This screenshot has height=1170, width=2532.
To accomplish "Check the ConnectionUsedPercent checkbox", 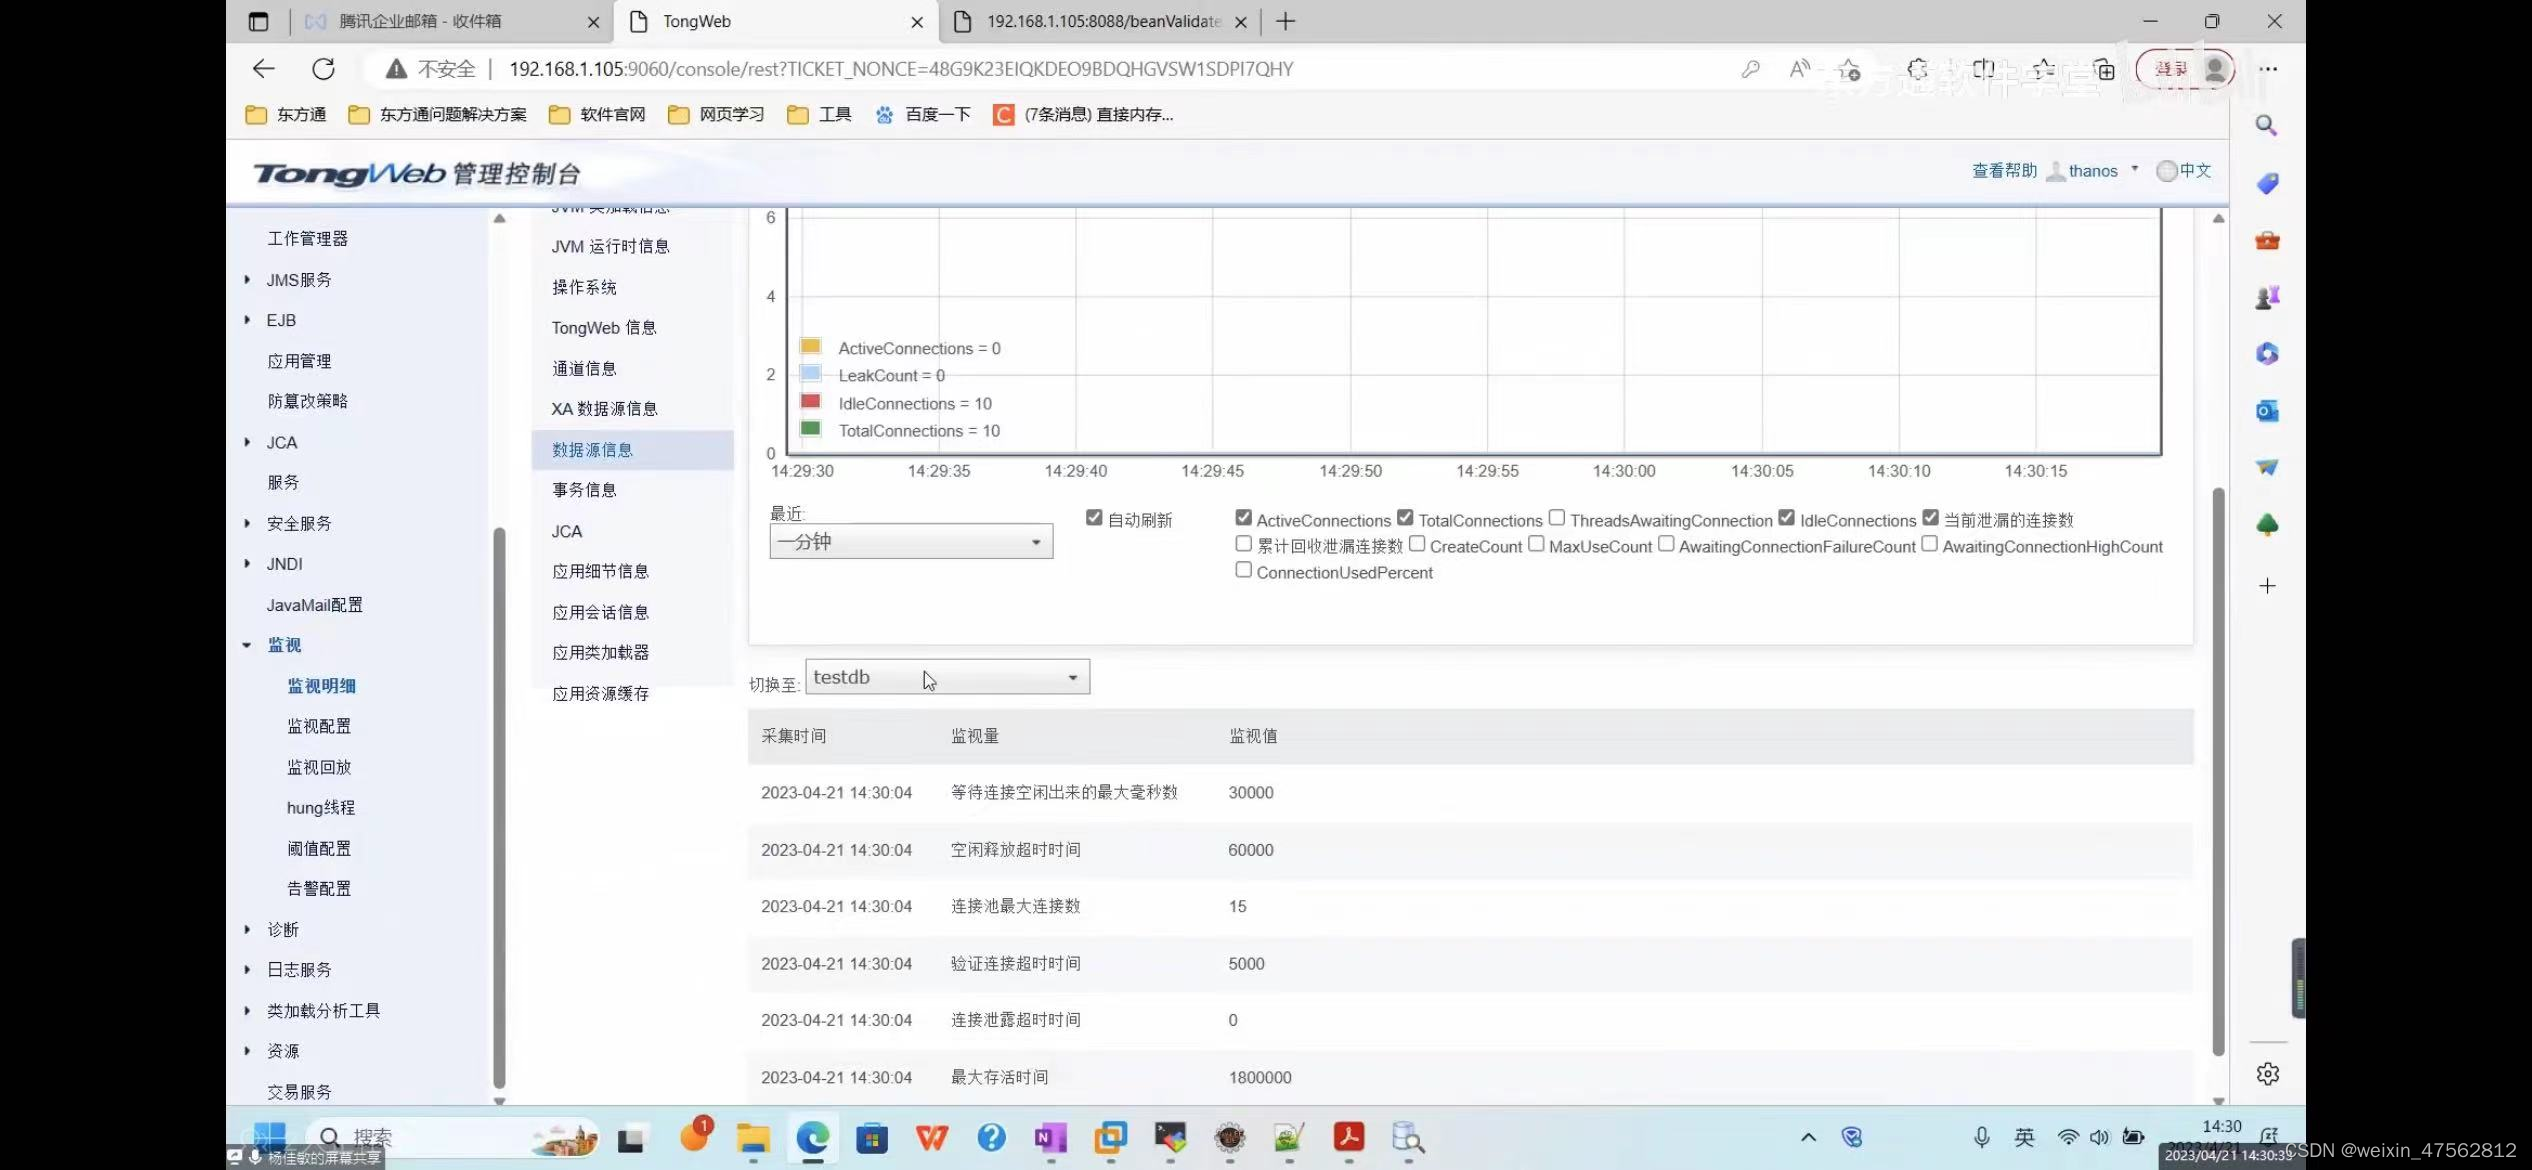I will pyautogui.click(x=1243, y=570).
